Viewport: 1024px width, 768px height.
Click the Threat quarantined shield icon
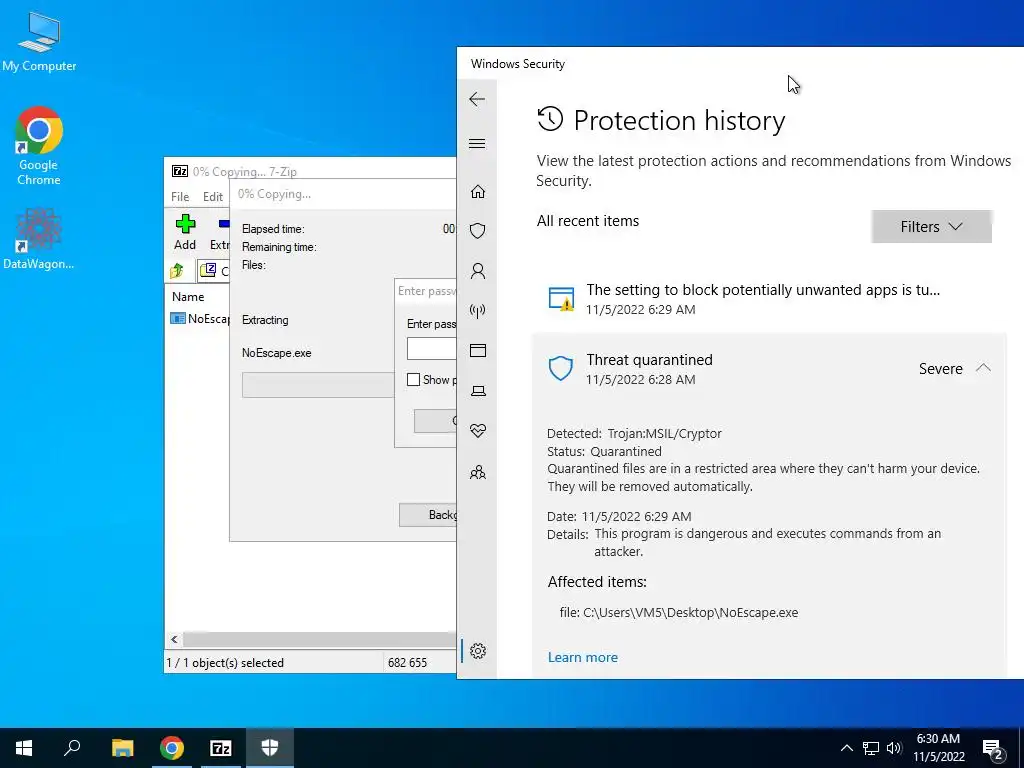point(560,368)
